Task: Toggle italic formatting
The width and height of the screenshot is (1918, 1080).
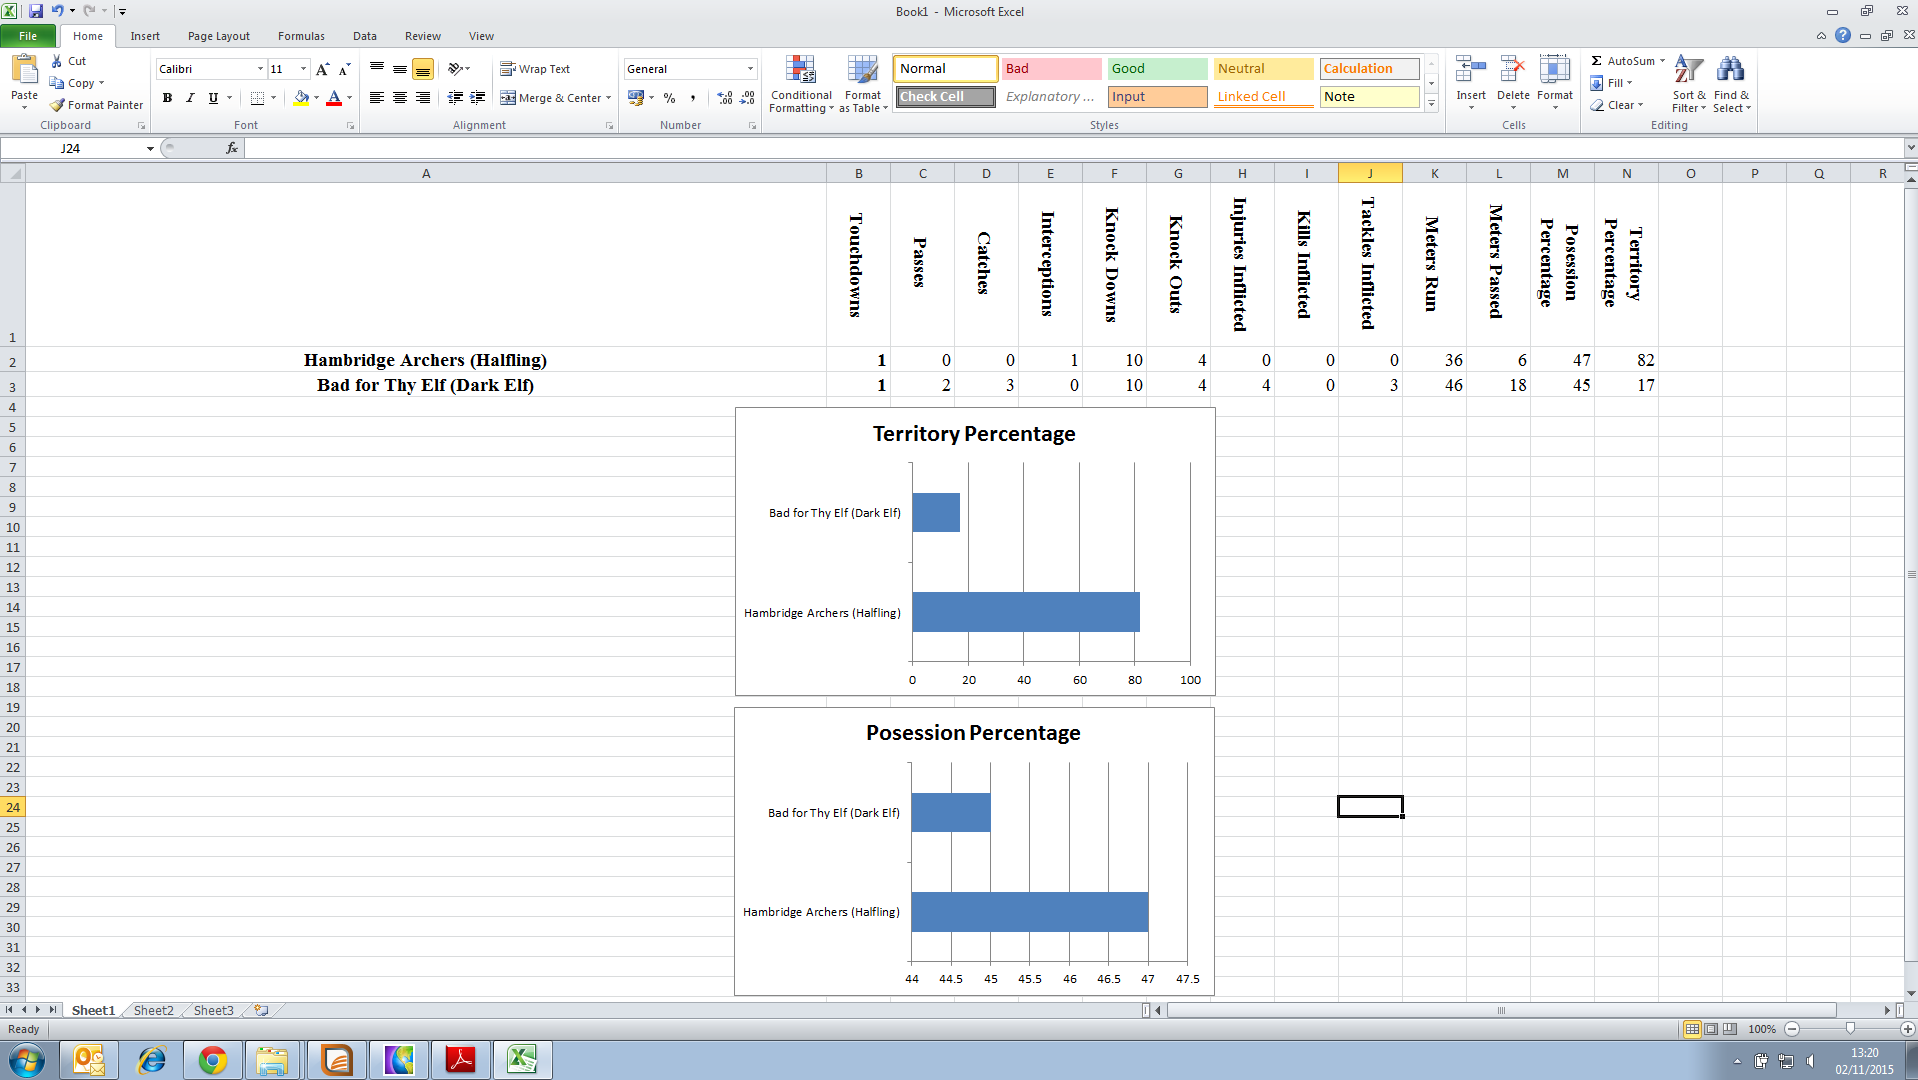Action: coord(189,98)
